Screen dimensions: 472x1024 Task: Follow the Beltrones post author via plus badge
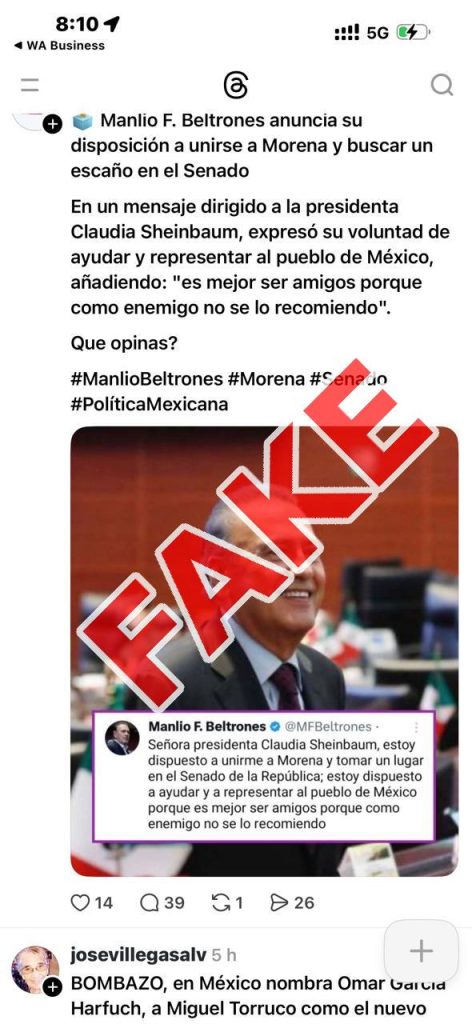[x=52, y=124]
